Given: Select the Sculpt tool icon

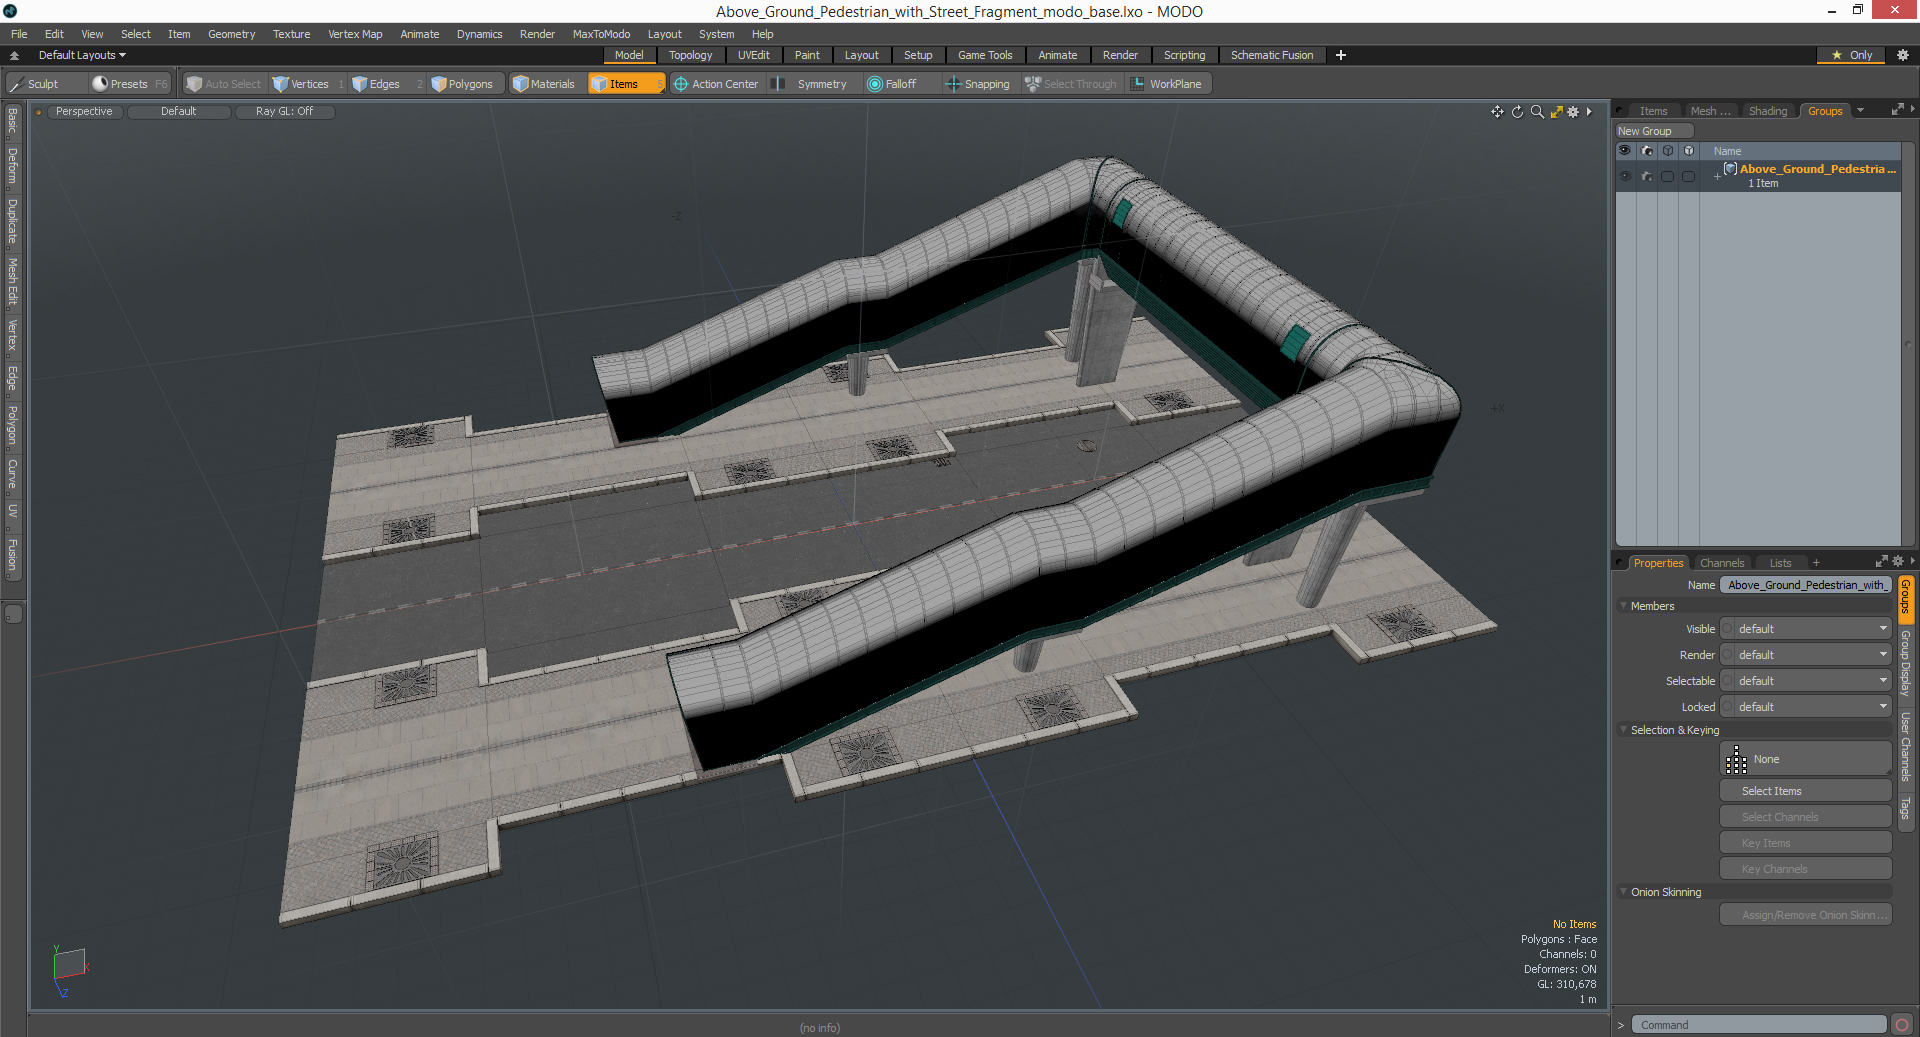Looking at the screenshot, I should (16, 84).
